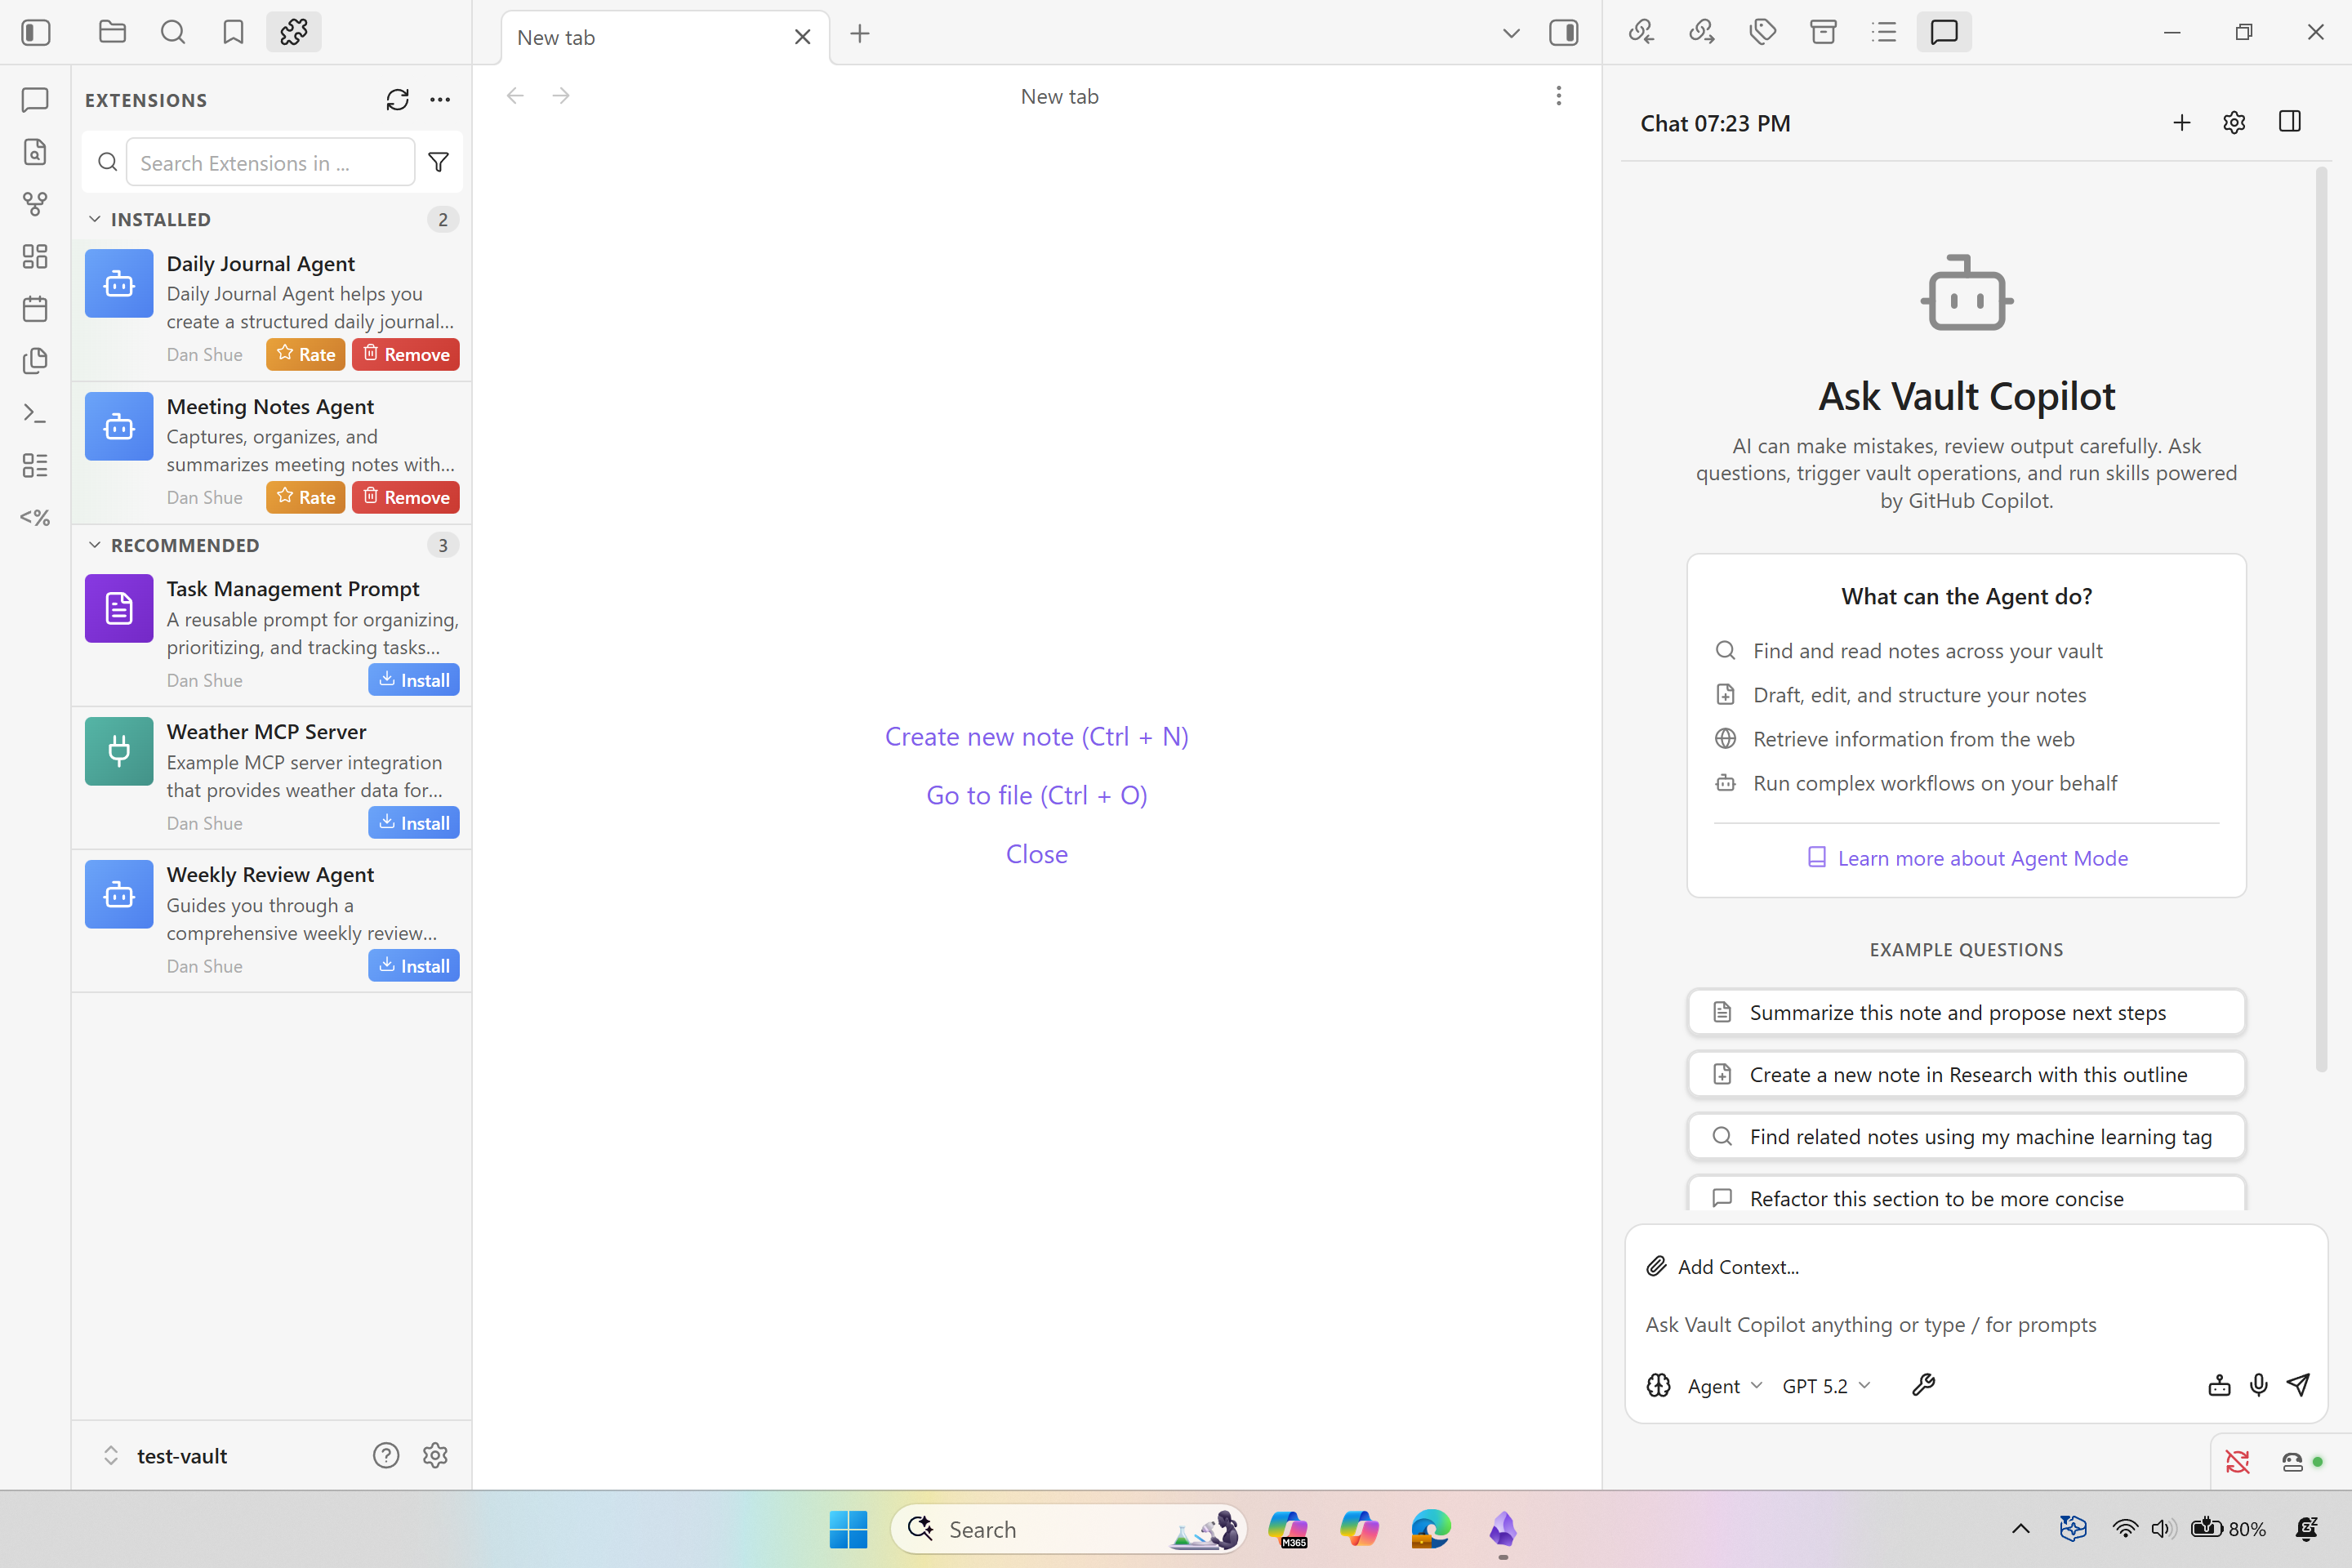Click the refresh extensions icon

[x=397, y=100]
